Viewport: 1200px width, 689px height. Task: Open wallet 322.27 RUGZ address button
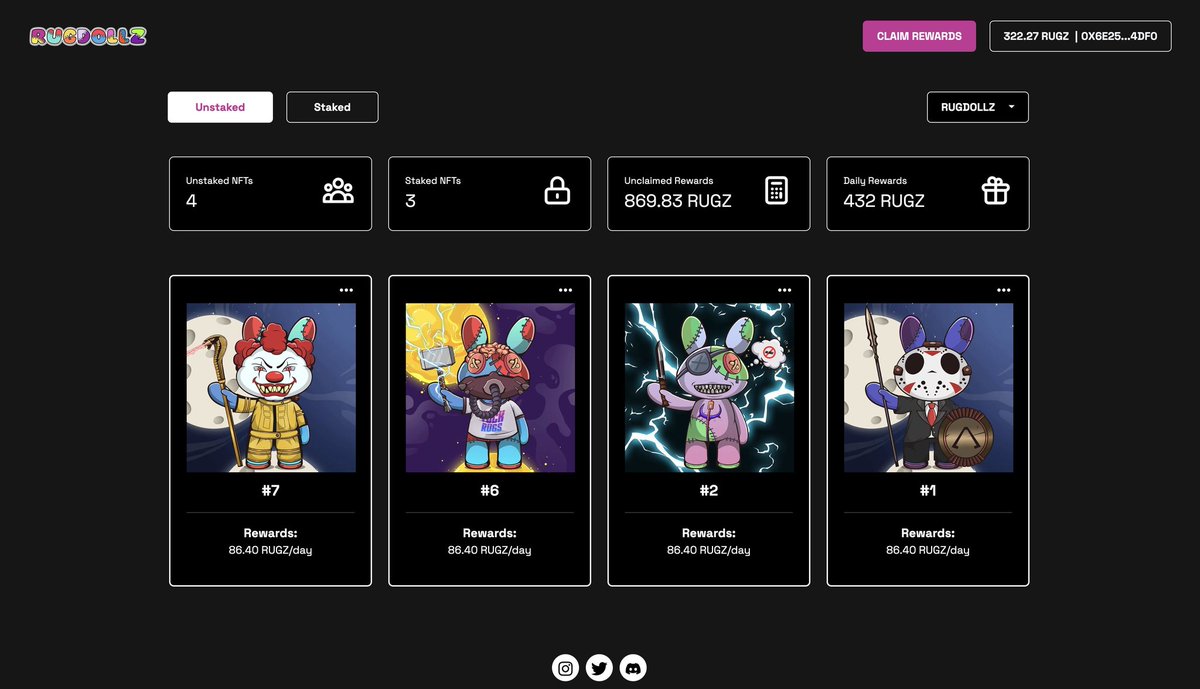point(1081,36)
